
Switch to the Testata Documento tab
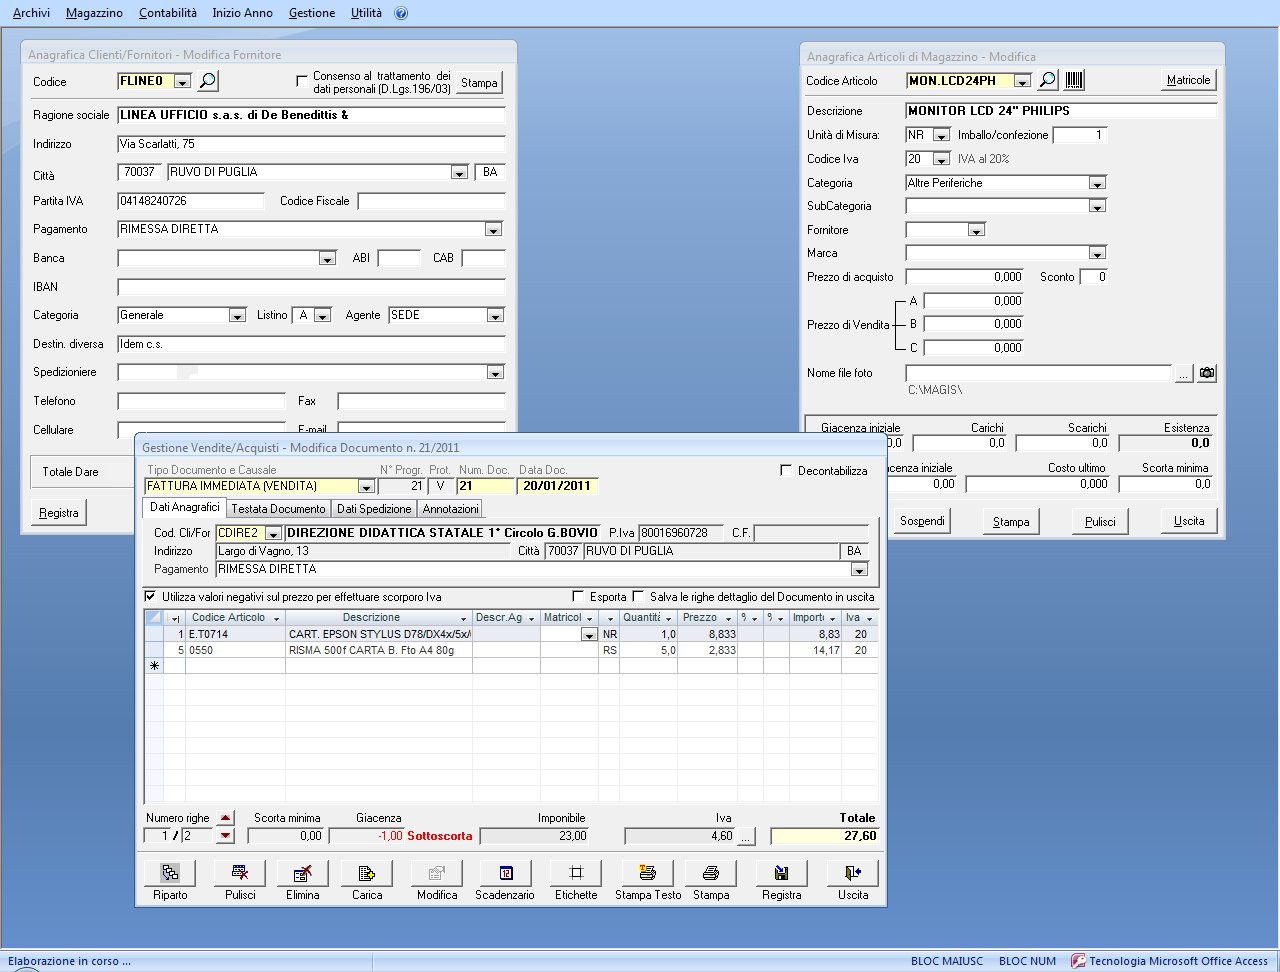[x=279, y=509]
